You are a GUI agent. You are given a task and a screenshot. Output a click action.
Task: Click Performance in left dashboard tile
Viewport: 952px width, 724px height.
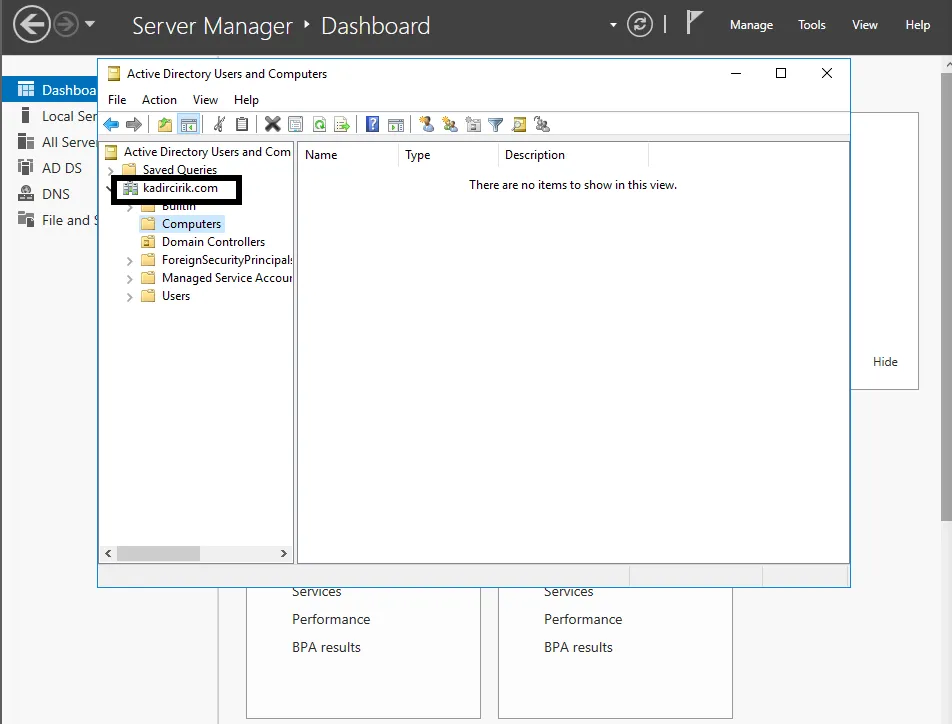point(331,620)
